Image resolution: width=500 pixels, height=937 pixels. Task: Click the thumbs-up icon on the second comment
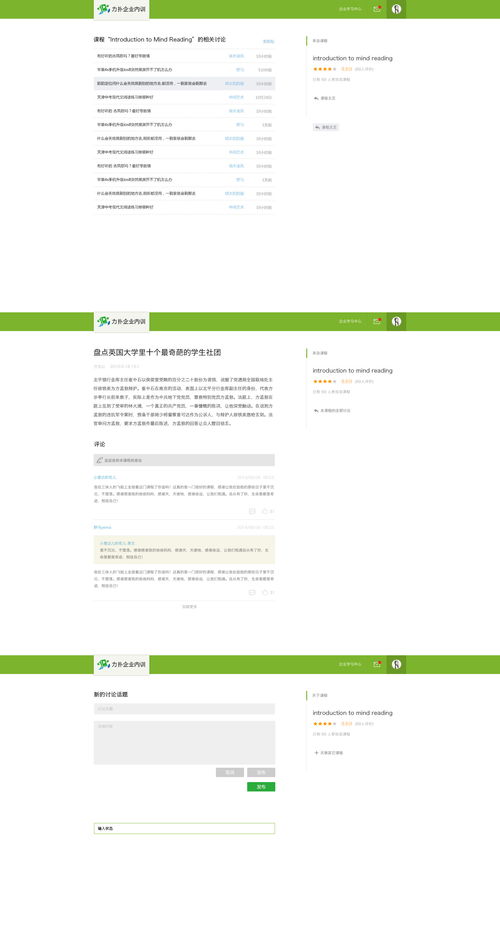coord(265,592)
